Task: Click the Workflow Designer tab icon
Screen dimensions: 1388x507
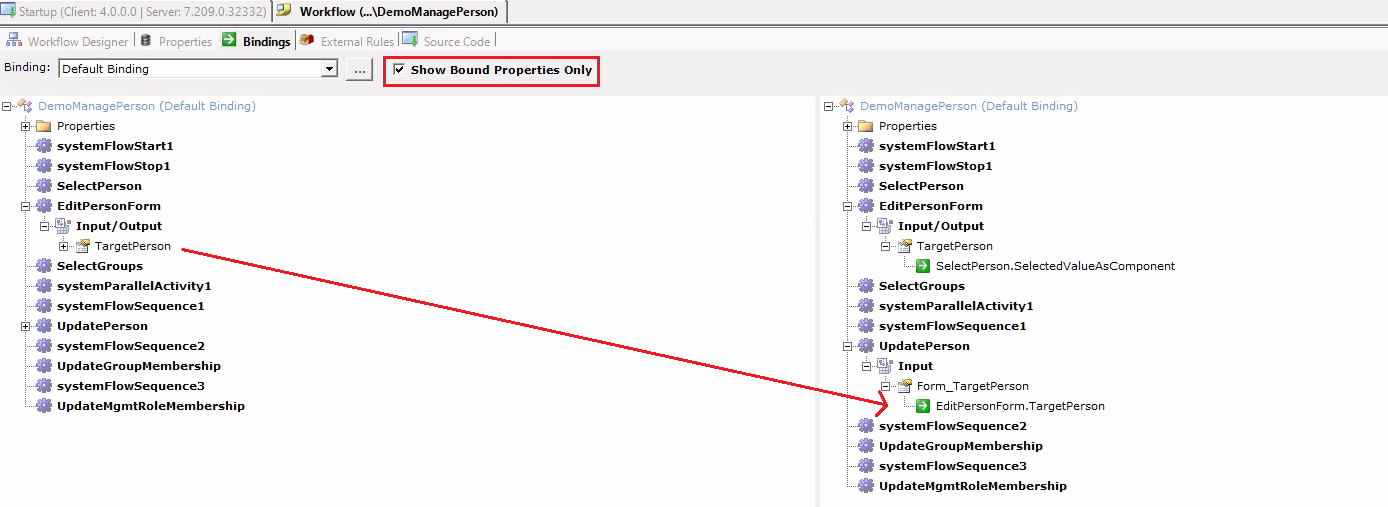Action: click(x=14, y=41)
